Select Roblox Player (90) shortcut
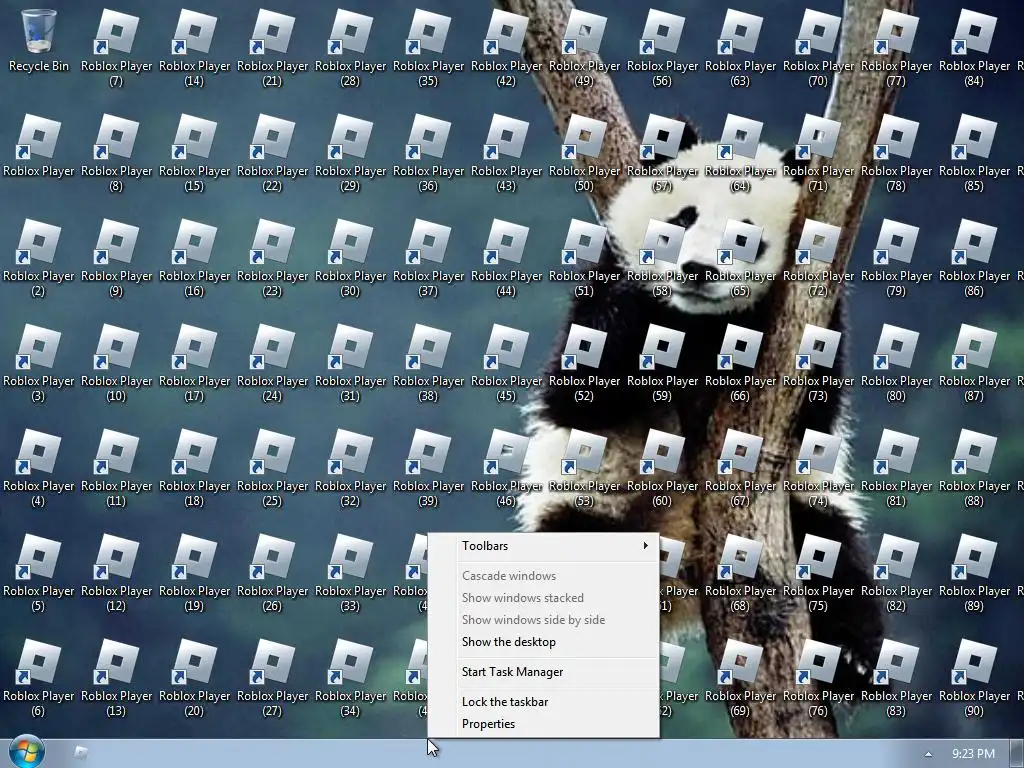The width and height of the screenshot is (1024, 768). point(974,678)
